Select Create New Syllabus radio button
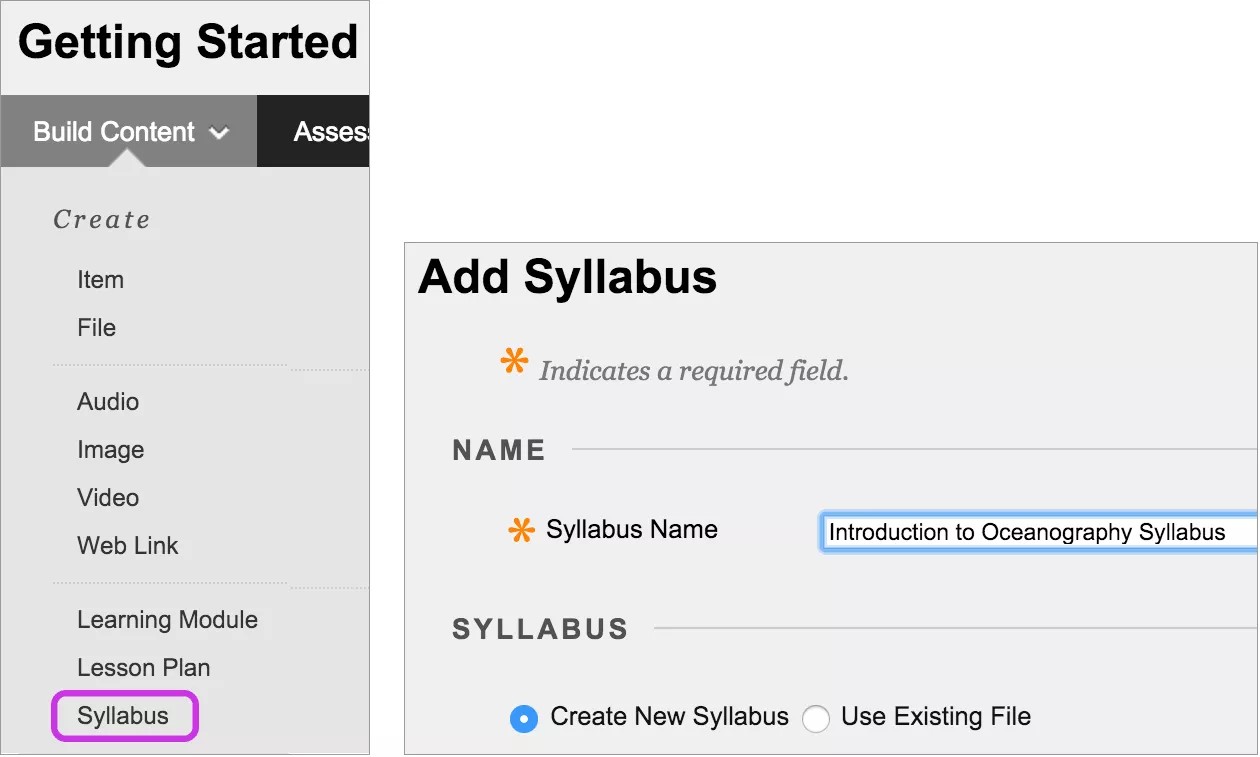The image size is (1260, 757). tap(523, 718)
